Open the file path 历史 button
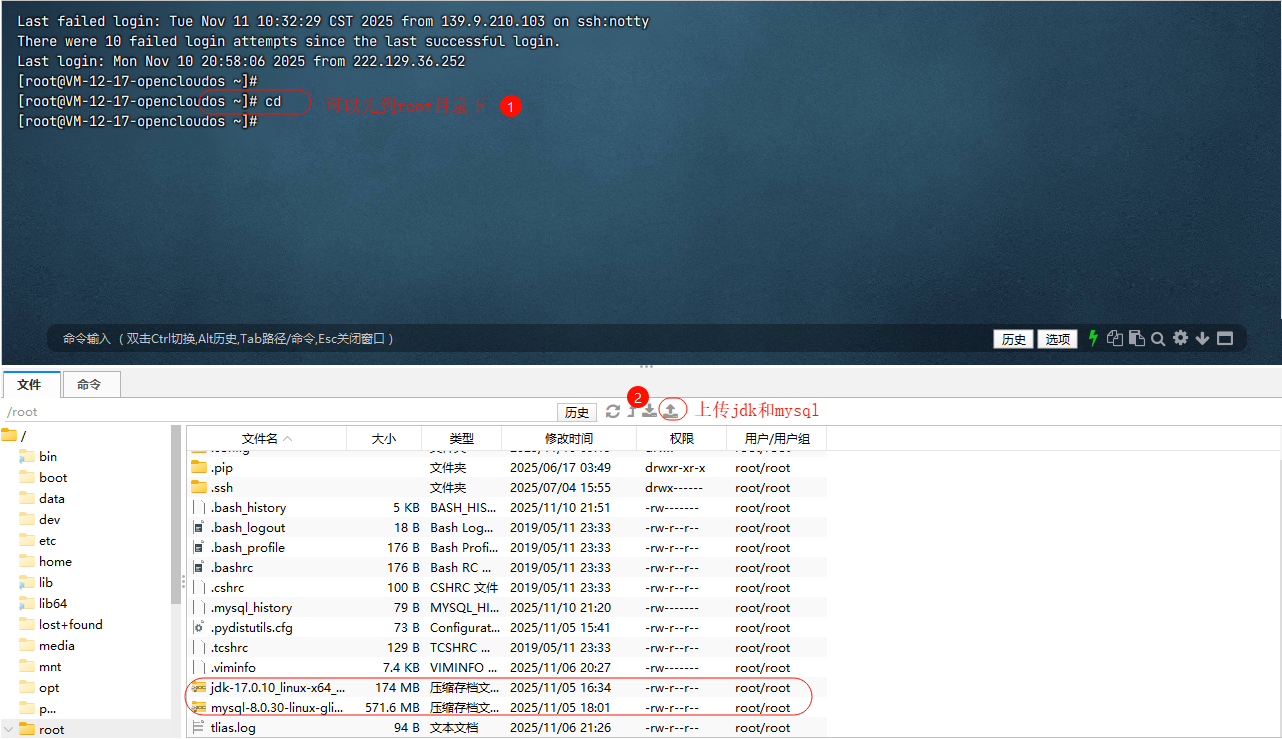 point(577,412)
